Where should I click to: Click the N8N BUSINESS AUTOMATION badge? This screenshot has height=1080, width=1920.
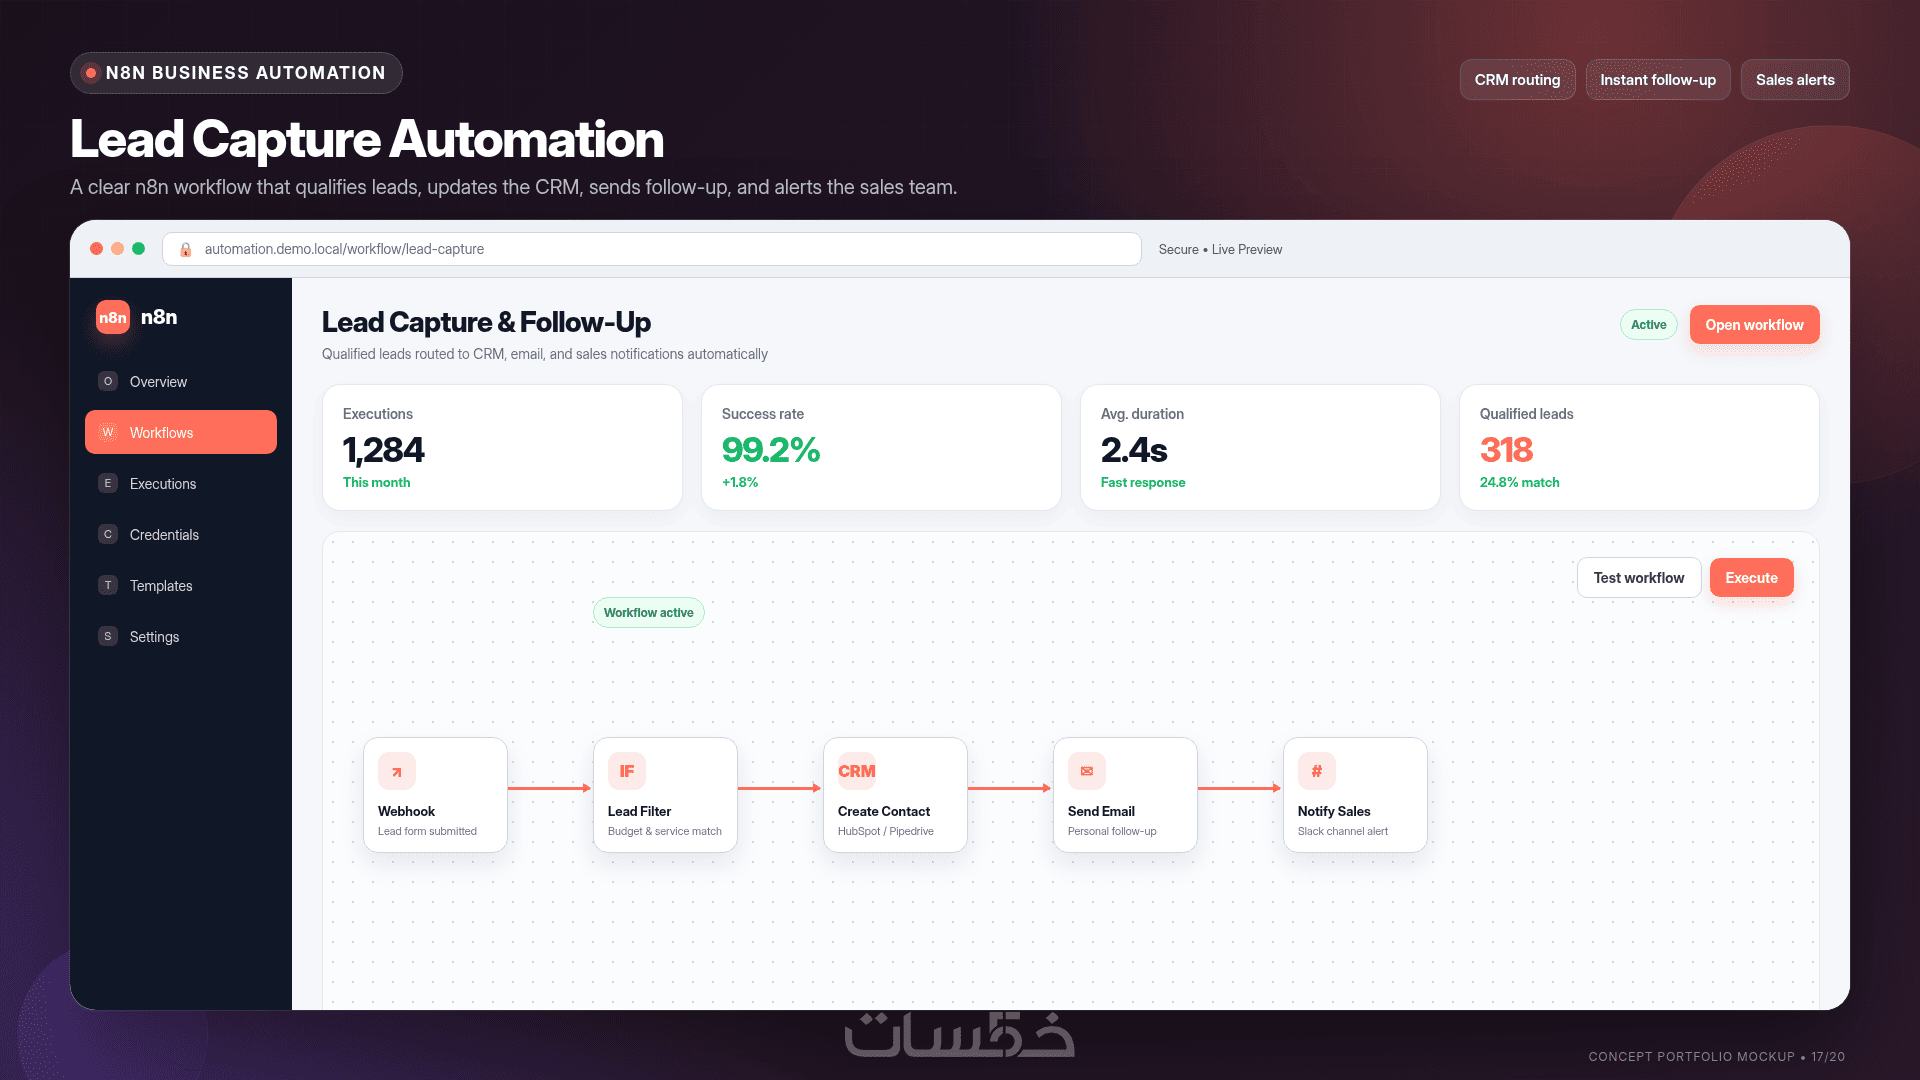point(236,73)
